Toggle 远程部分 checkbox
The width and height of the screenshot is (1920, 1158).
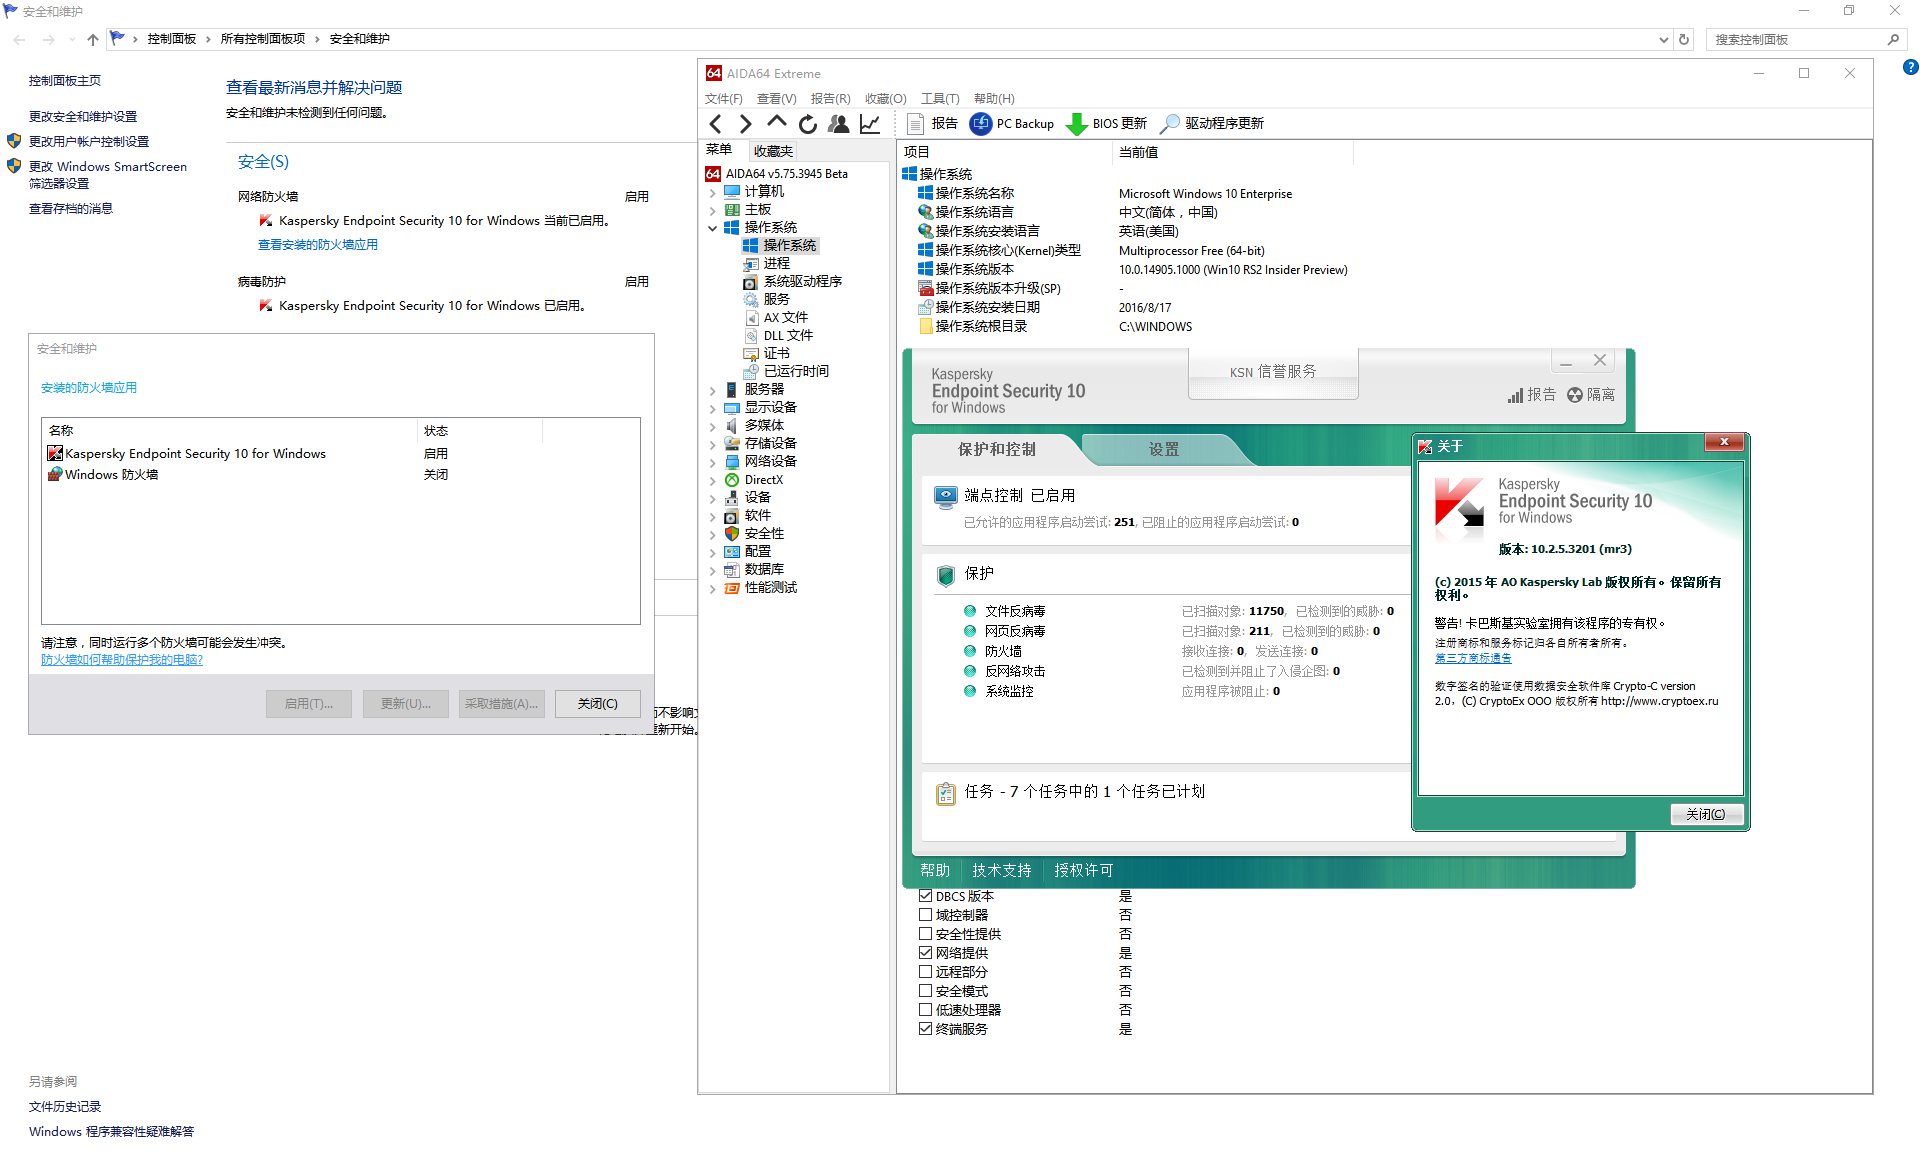[925, 971]
